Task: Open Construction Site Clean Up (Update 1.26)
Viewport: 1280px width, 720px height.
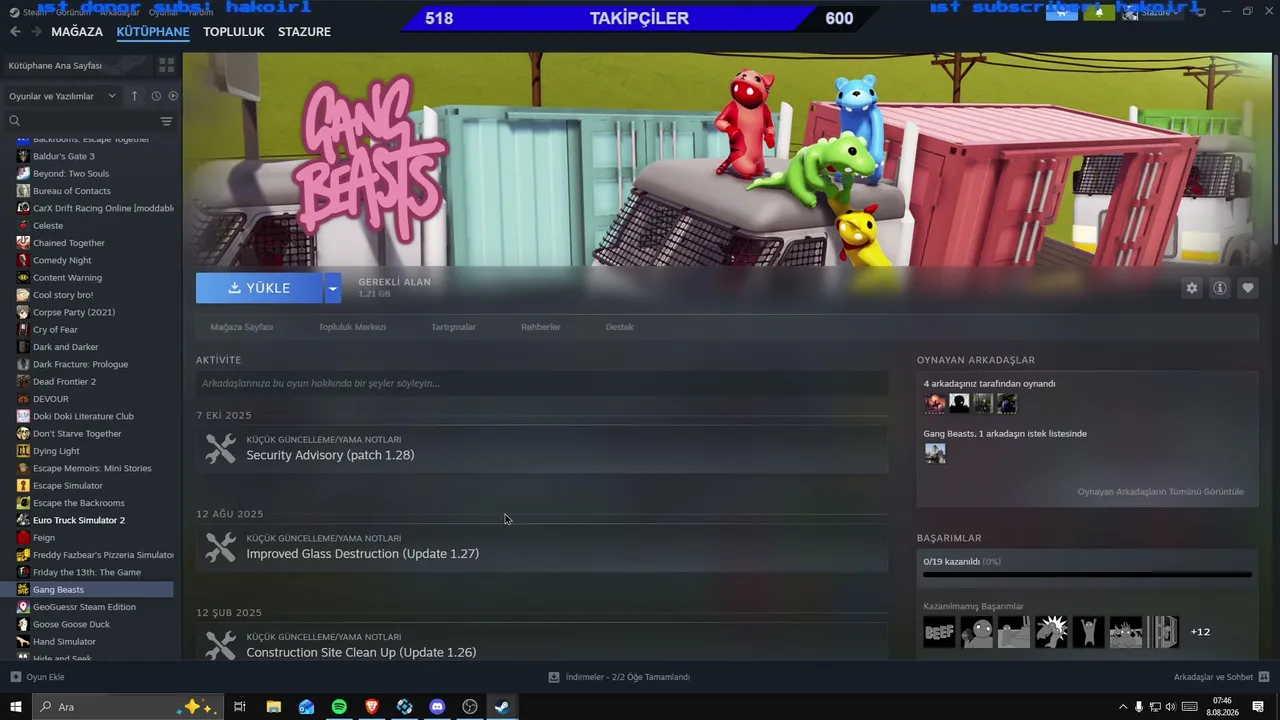Action: pyautogui.click(x=361, y=652)
